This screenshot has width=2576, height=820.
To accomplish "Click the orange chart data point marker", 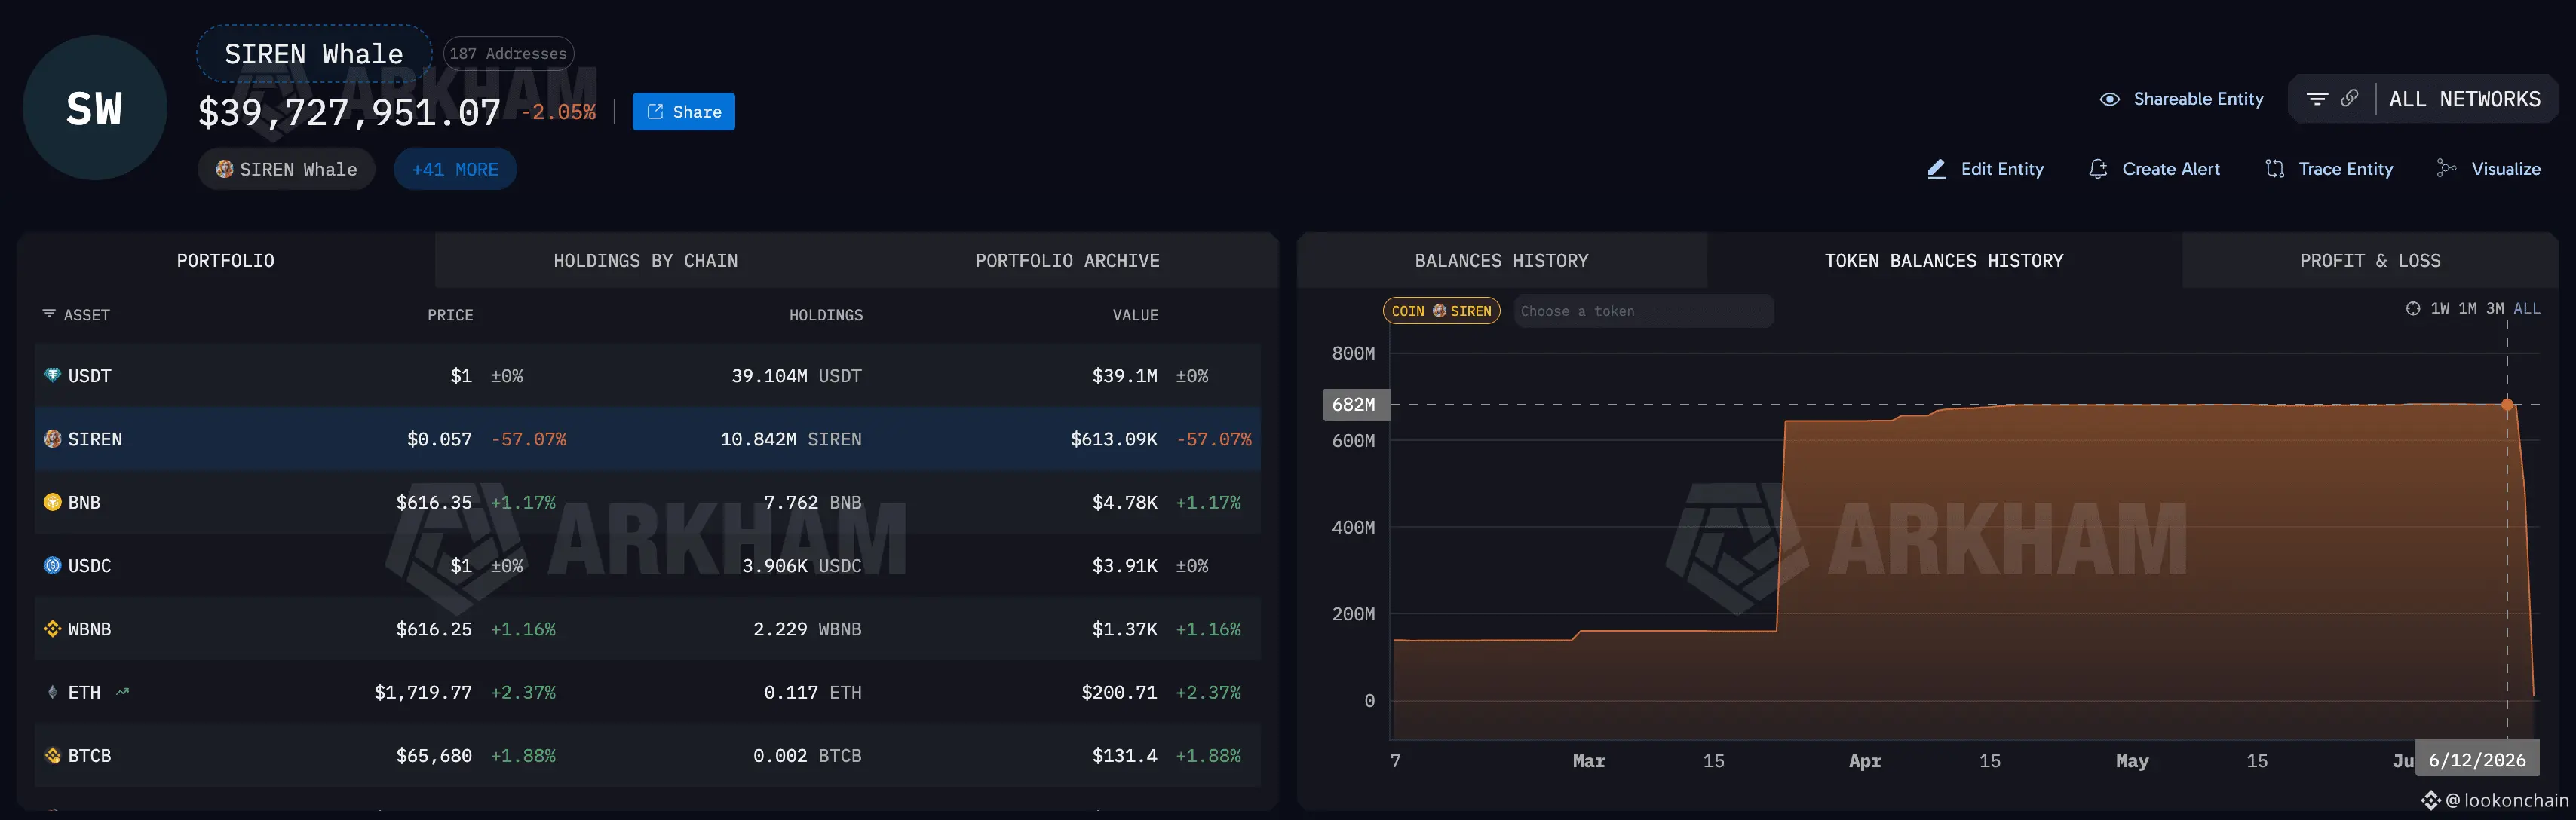I will (2507, 405).
